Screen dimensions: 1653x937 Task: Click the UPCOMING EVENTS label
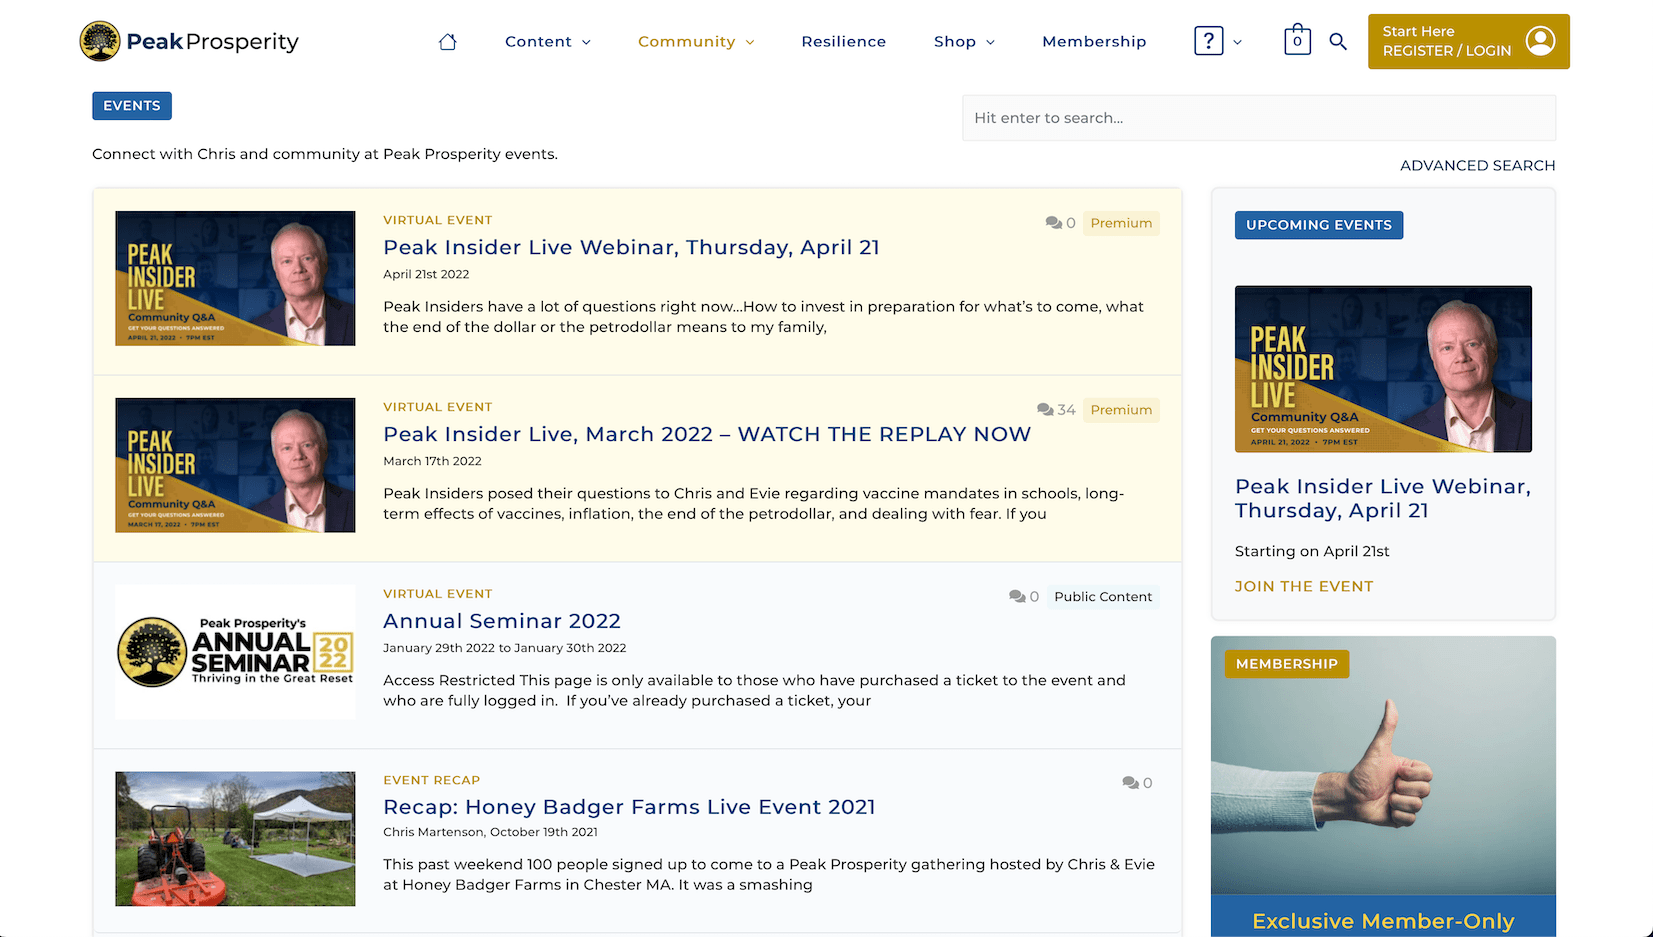[1318, 225]
